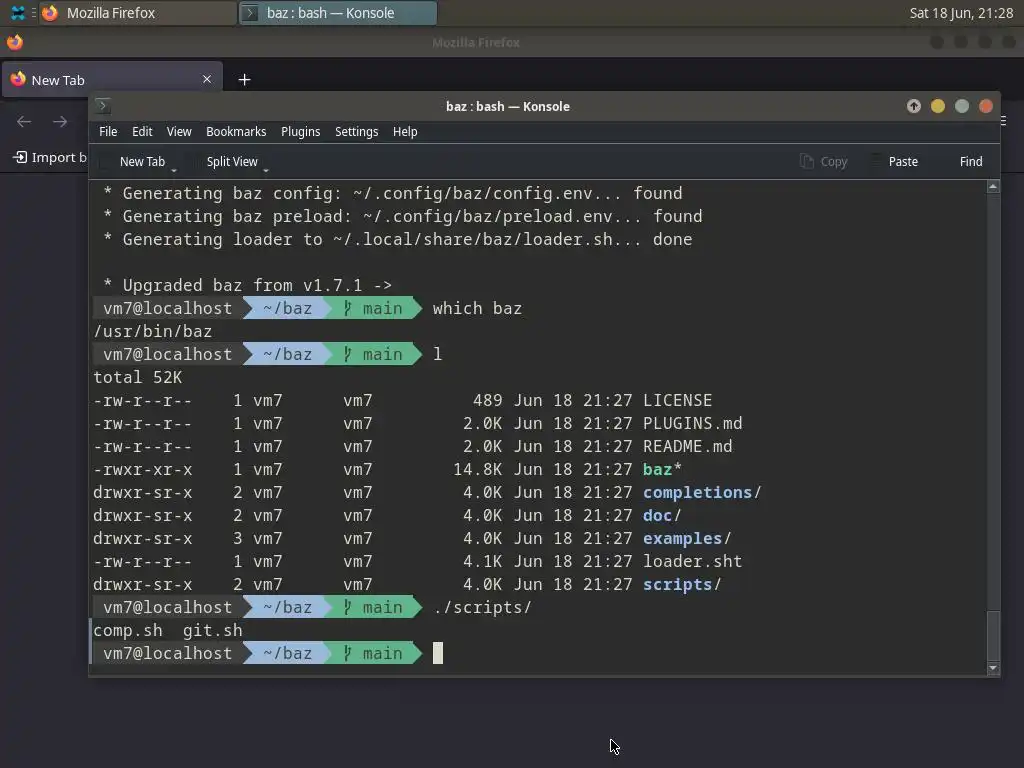Click the Konsole terminal icon in title bar
This screenshot has width=1024, height=768.
coord(103,106)
